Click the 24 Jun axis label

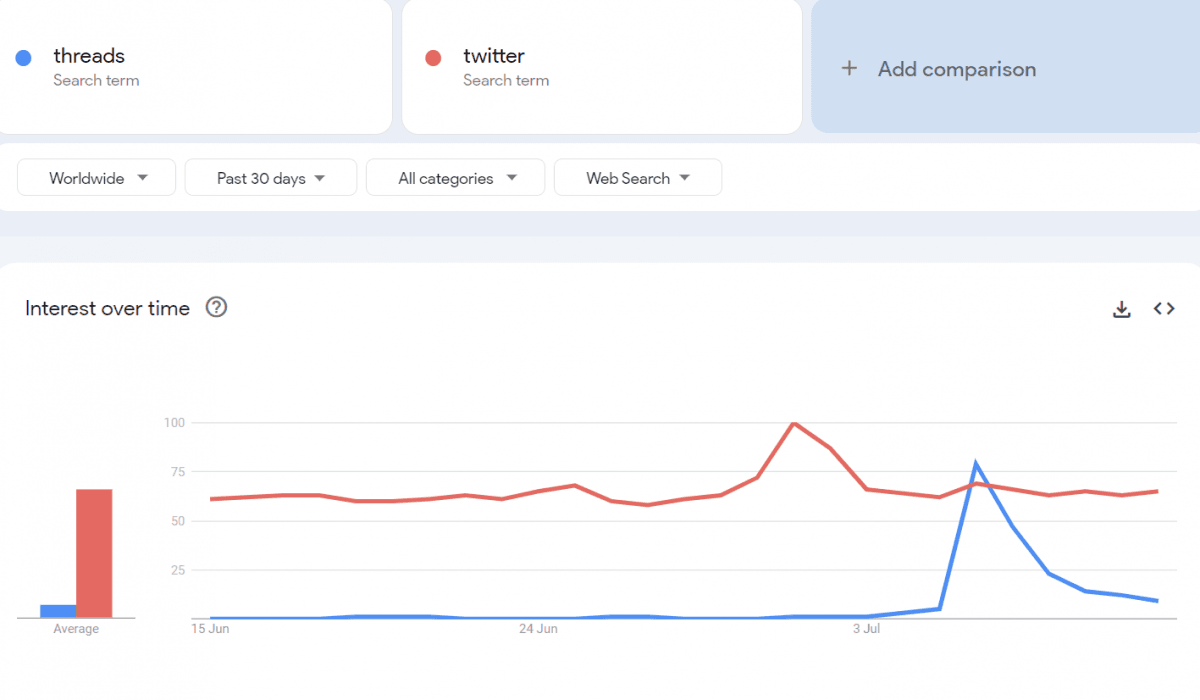tap(538, 629)
